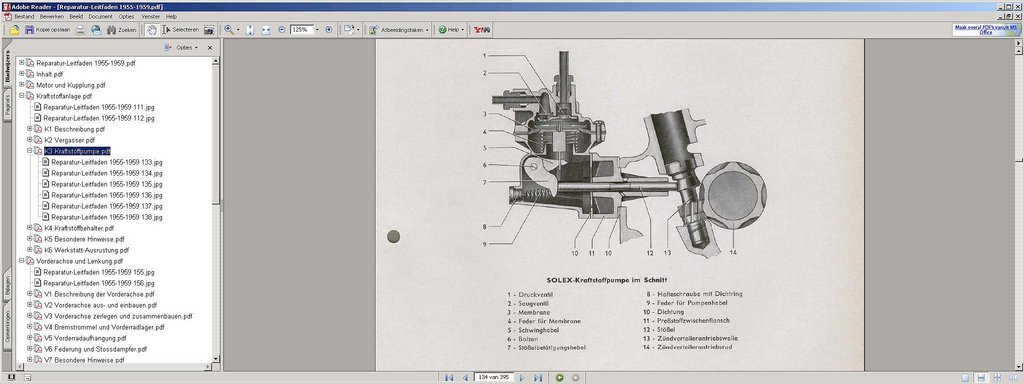Image resolution: width=1024 pixels, height=384 pixels.
Task: Switch to Continuous Facing layout
Action: [x=997, y=377]
